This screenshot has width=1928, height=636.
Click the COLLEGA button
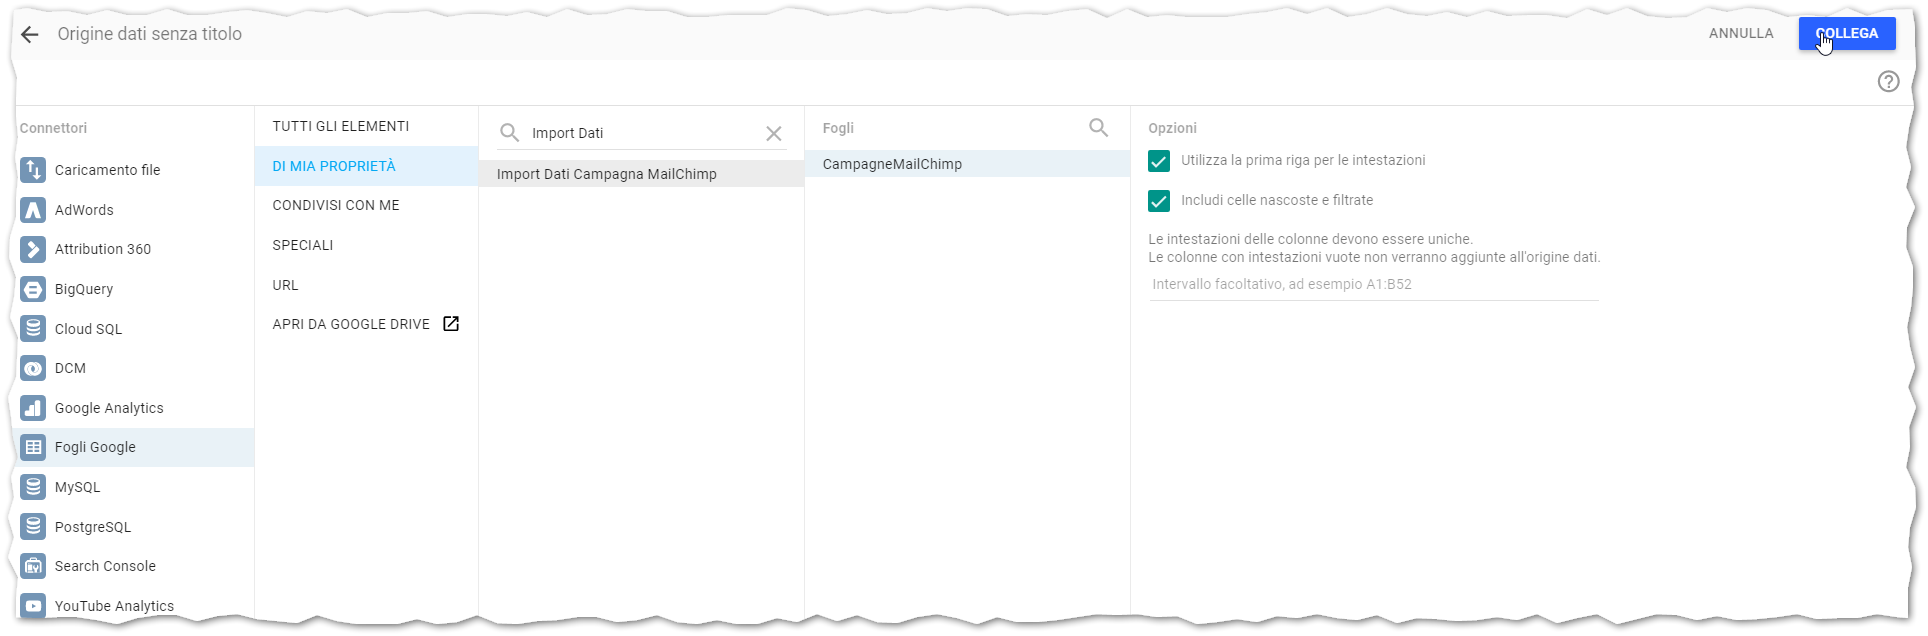click(1847, 34)
